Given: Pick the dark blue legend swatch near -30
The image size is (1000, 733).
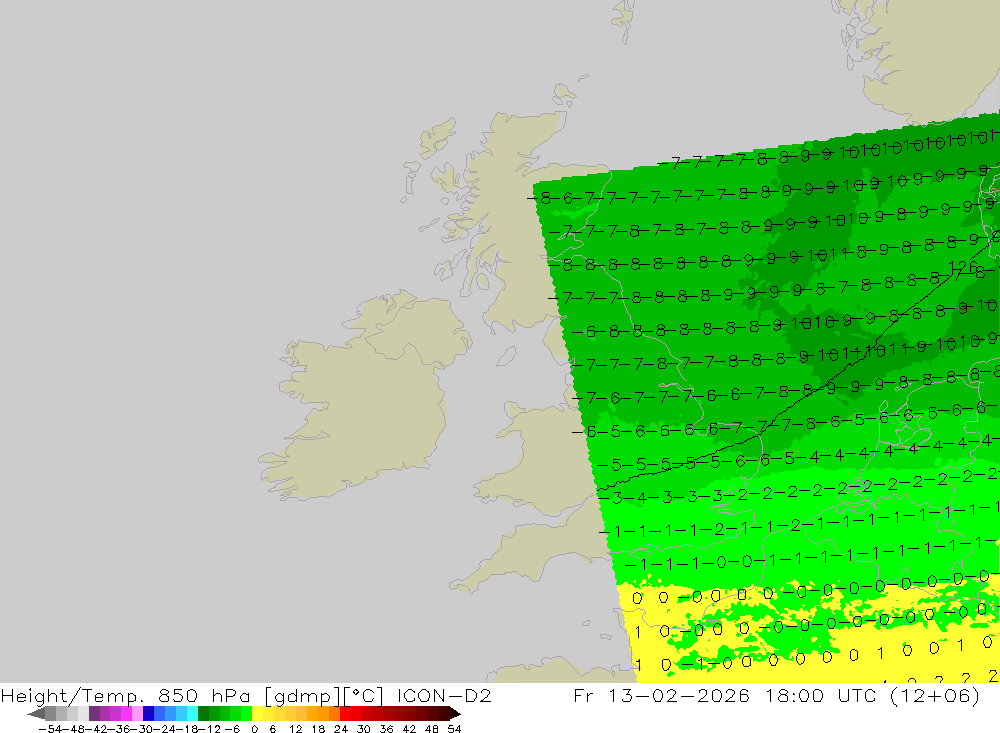Looking at the screenshot, I should click(x=149, y=713).
